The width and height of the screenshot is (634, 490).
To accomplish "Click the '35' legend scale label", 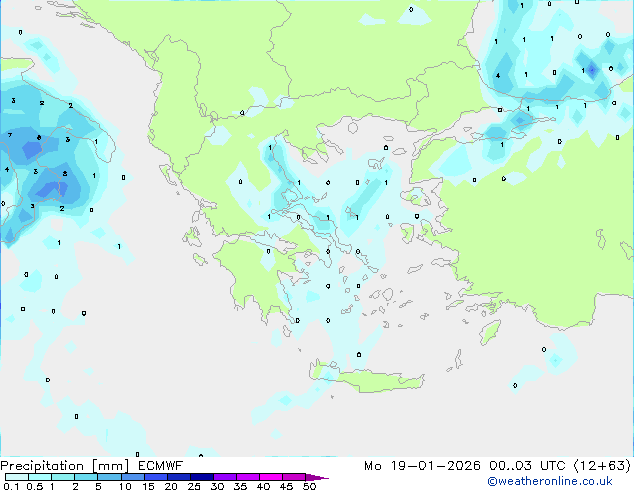I will (x=240, y=486).
